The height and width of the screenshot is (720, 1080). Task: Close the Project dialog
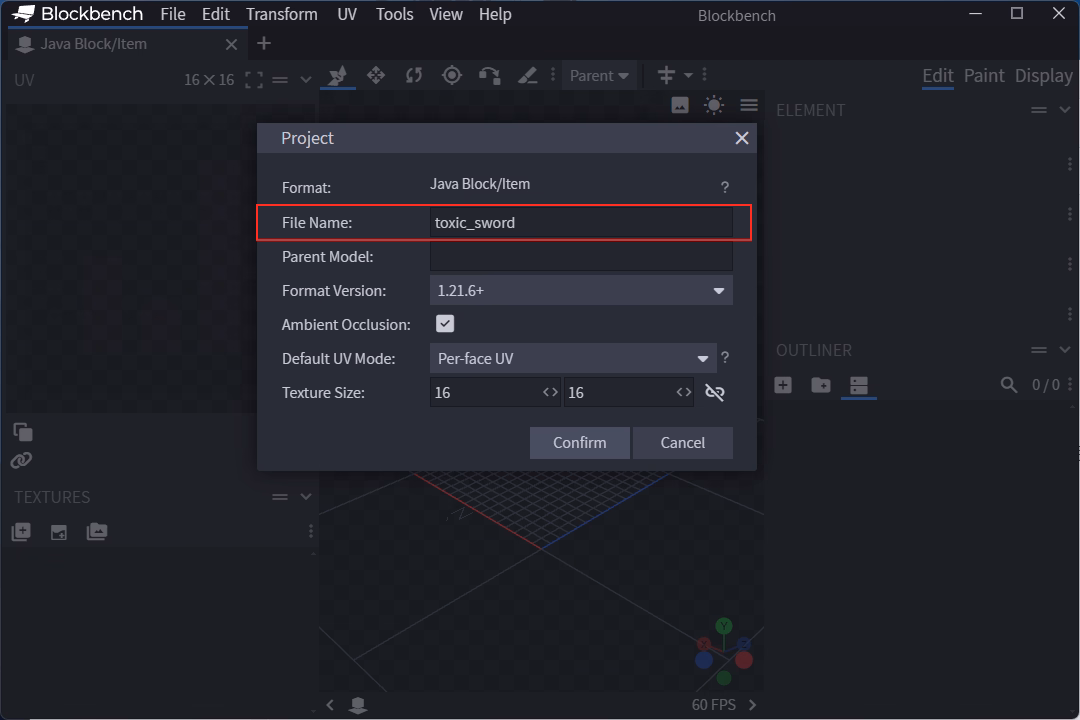742,138
